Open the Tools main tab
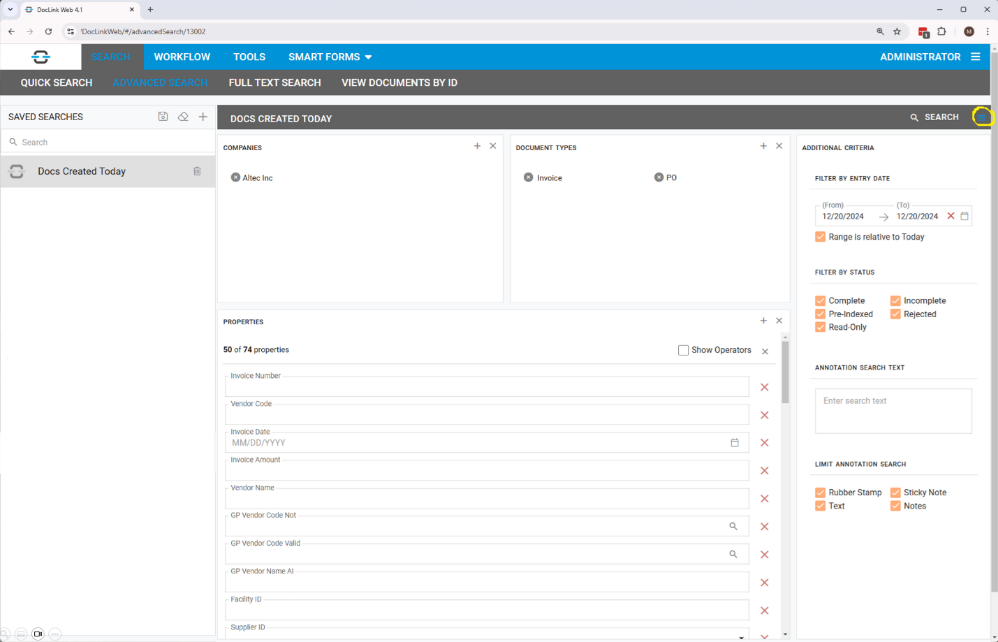998x642 pixels. 249,57
